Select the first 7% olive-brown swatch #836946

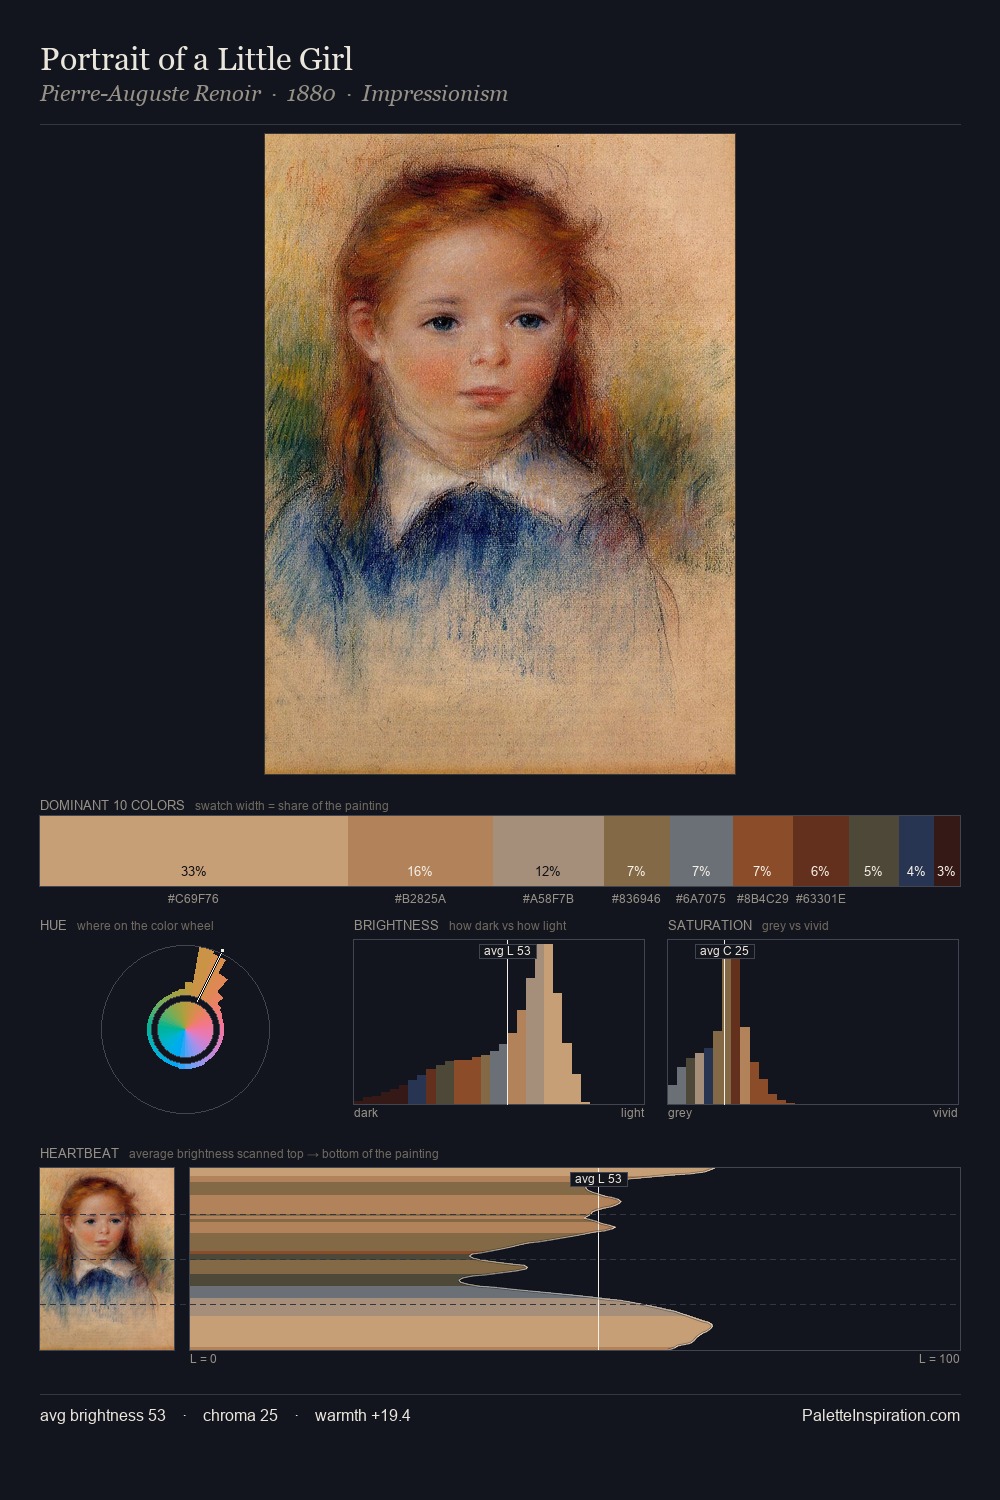click(x=637, y=851)
